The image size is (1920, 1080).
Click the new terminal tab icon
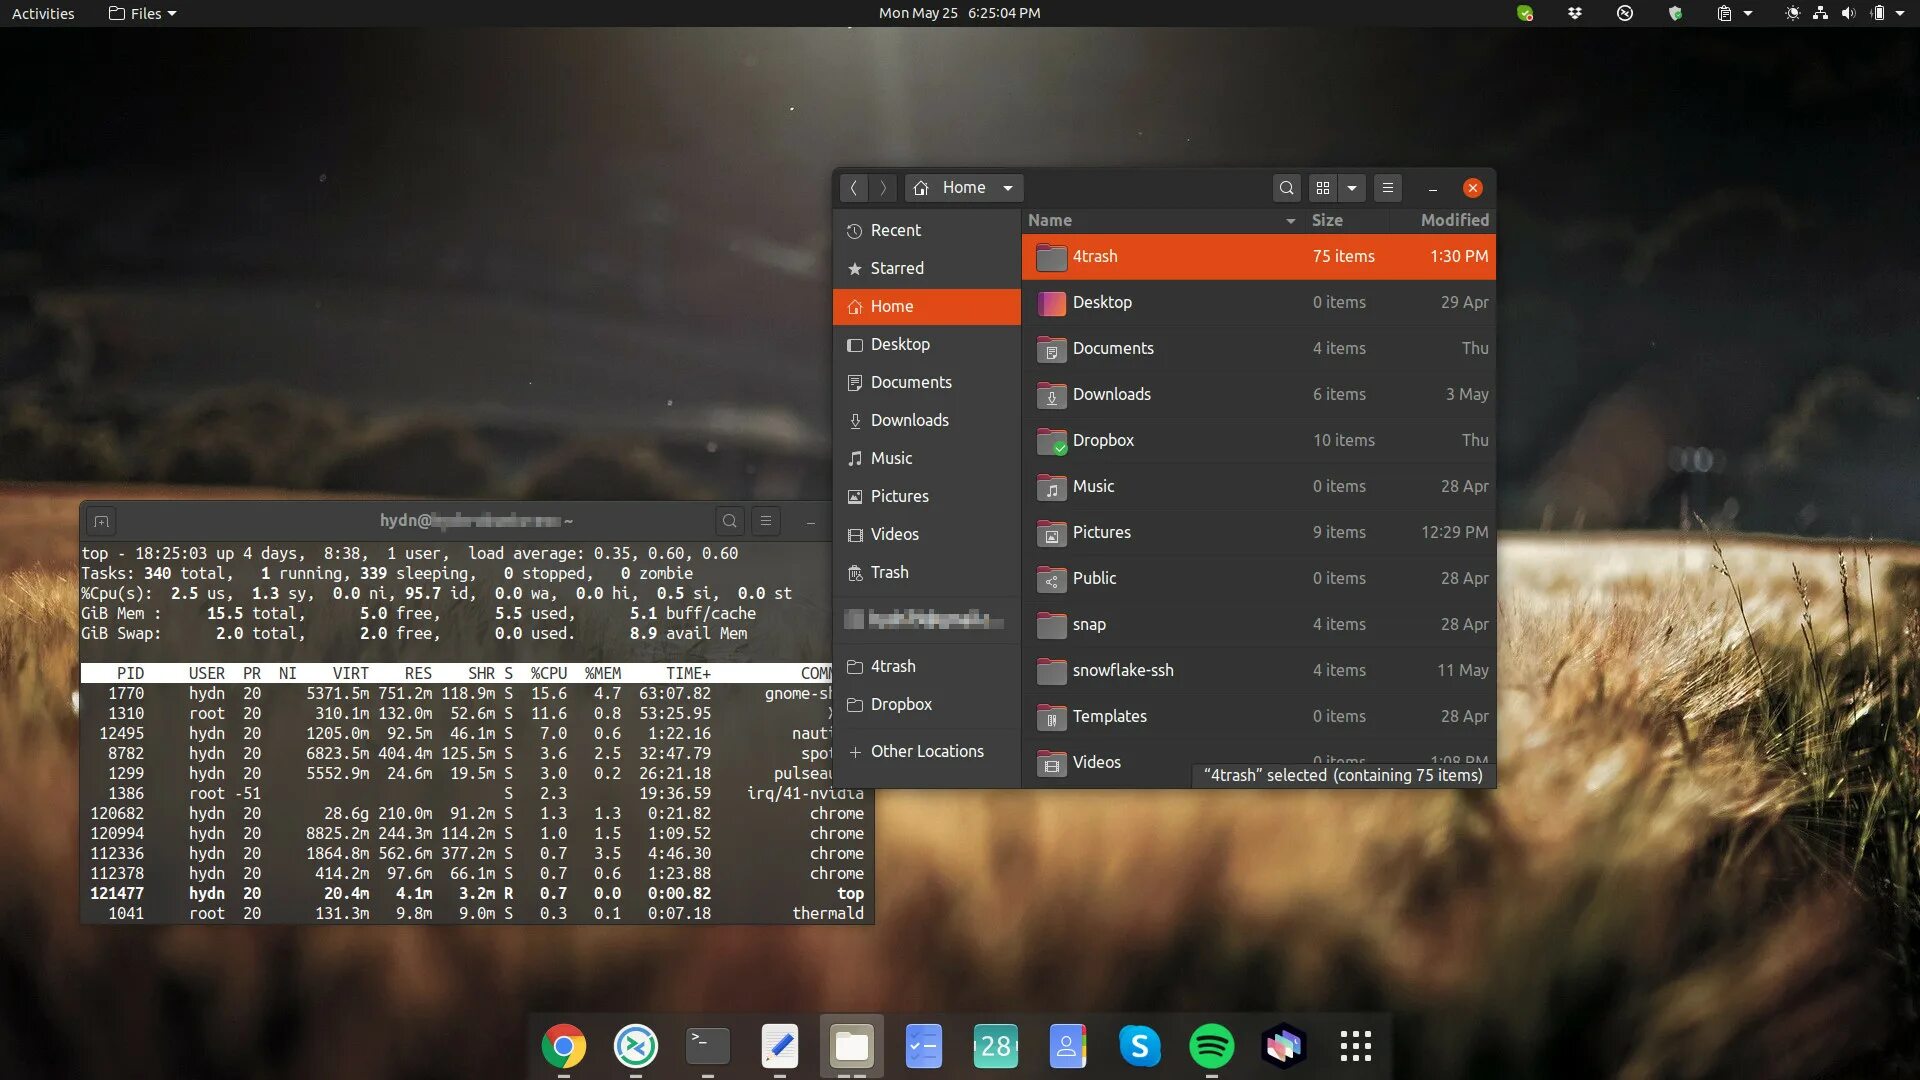click(x=101, y=521)
